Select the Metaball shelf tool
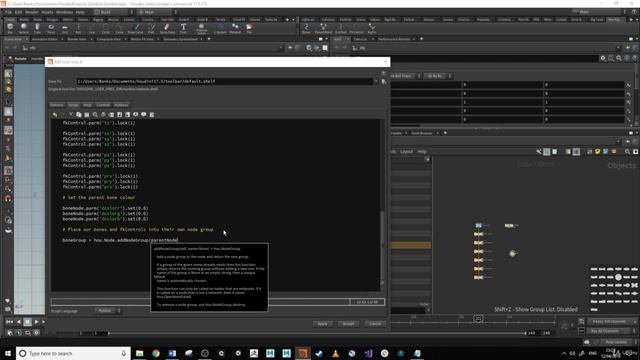 point(235,28)
